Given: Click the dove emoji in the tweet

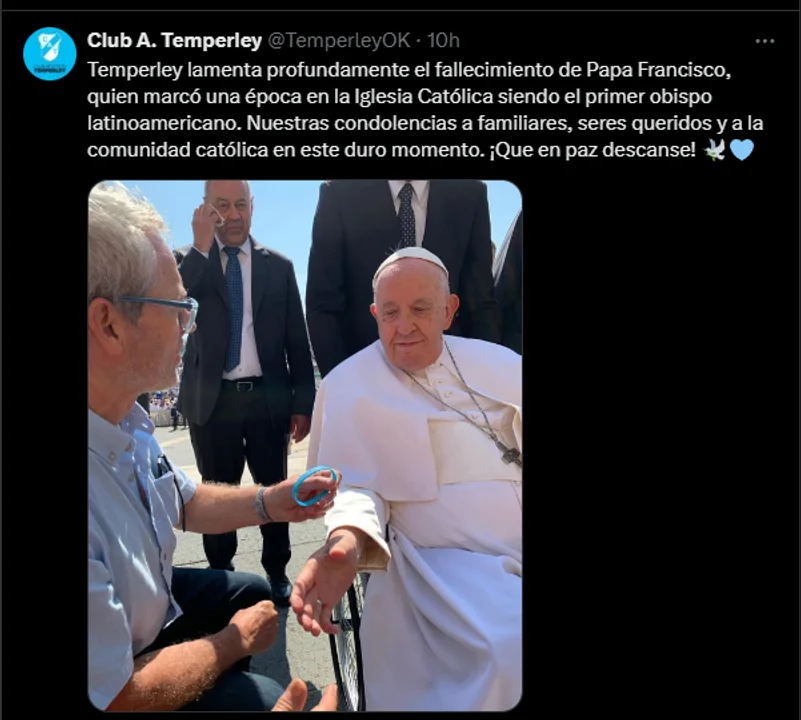Looking at the screenshot, I should [x=714, y=150].
